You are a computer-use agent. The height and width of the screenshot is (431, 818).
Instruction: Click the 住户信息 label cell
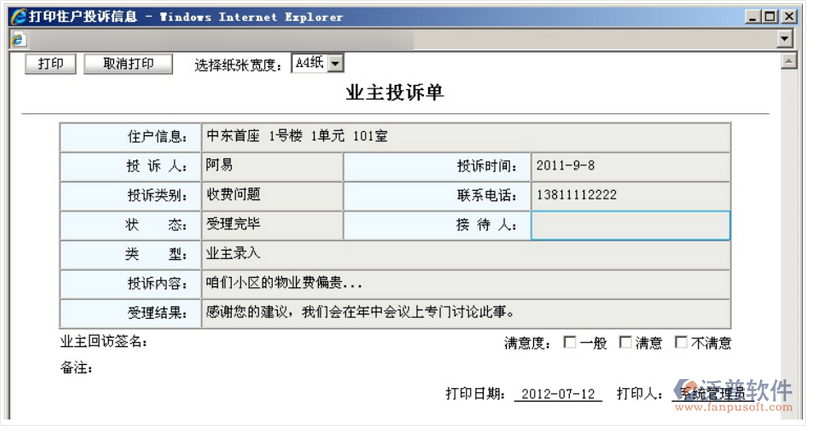(131, 137)
